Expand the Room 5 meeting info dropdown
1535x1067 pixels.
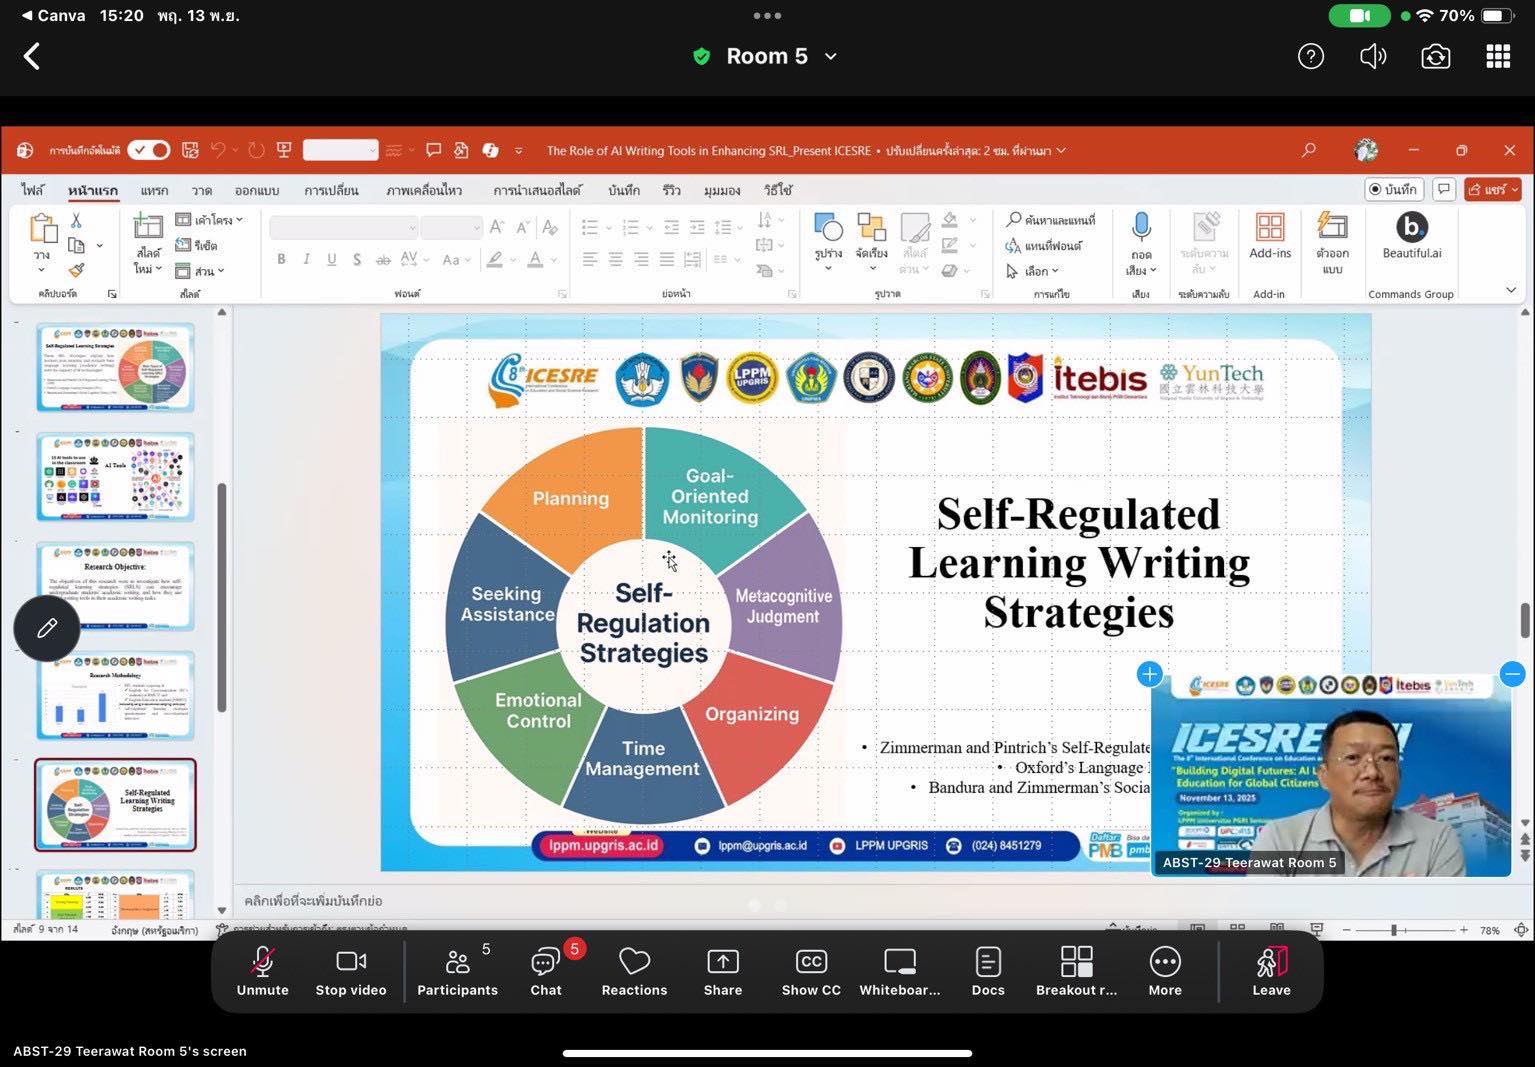click(831, 57)
